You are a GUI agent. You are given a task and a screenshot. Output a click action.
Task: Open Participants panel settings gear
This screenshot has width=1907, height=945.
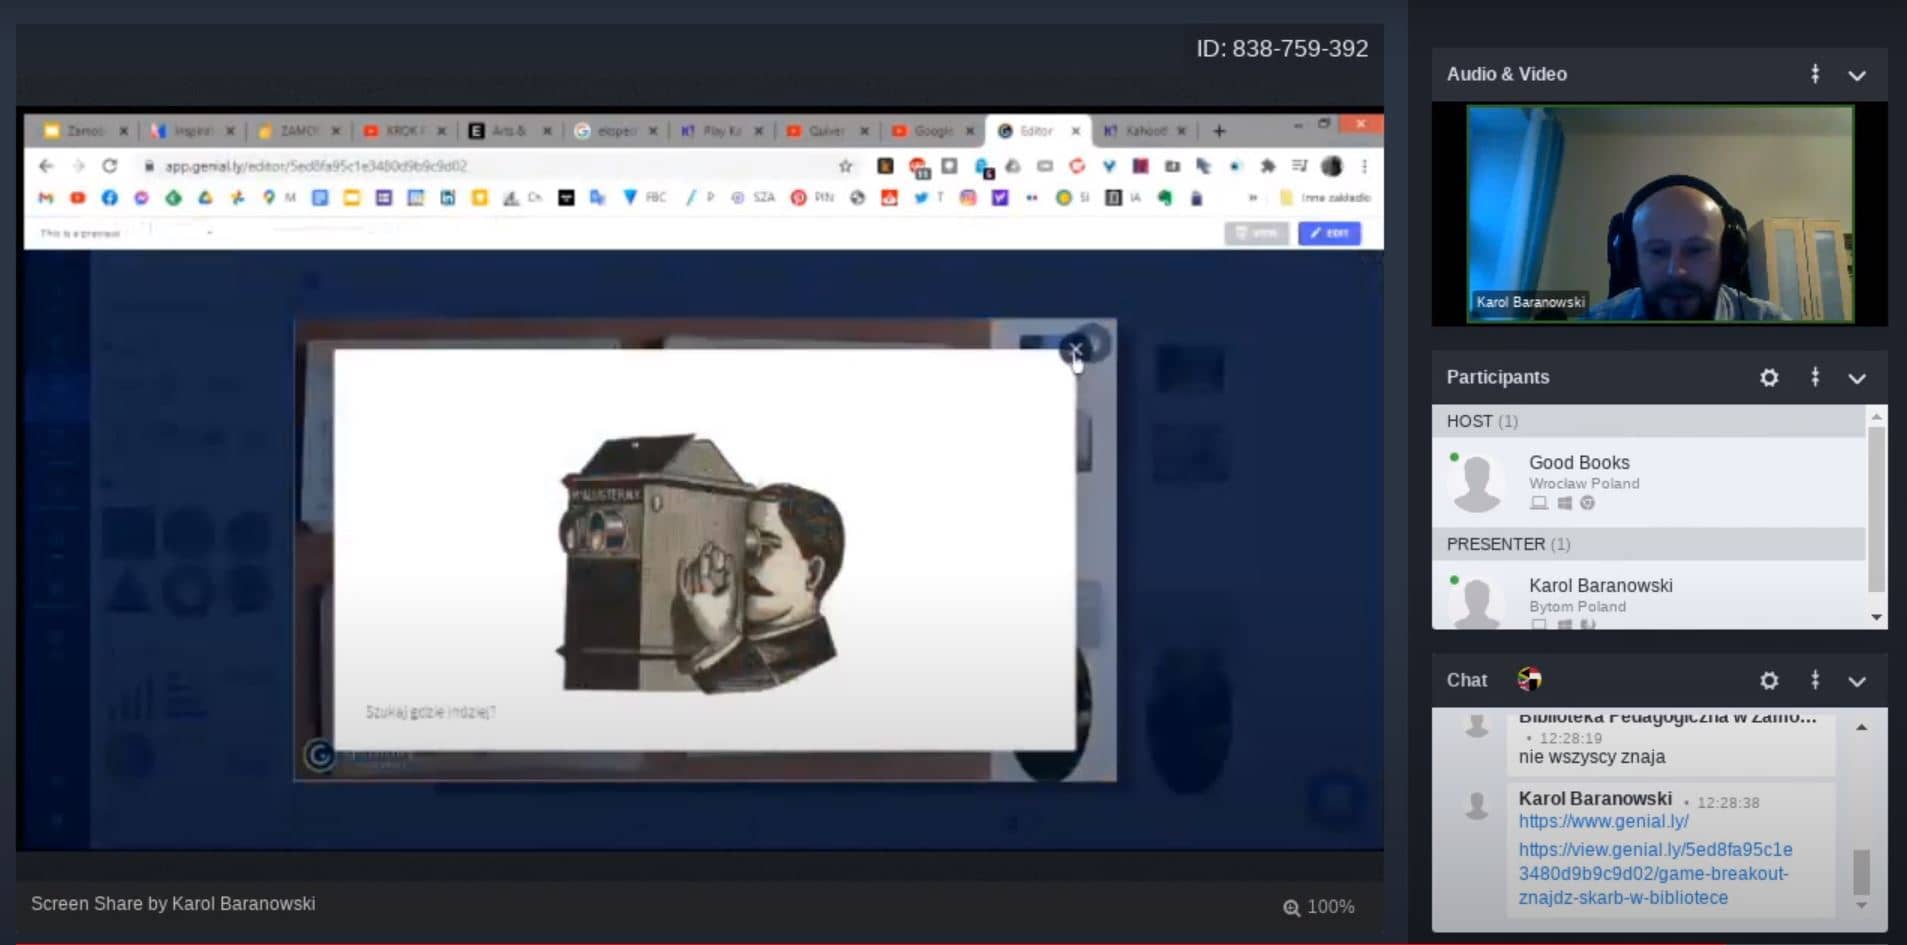pyautogui.click(x=1769, y=377)
